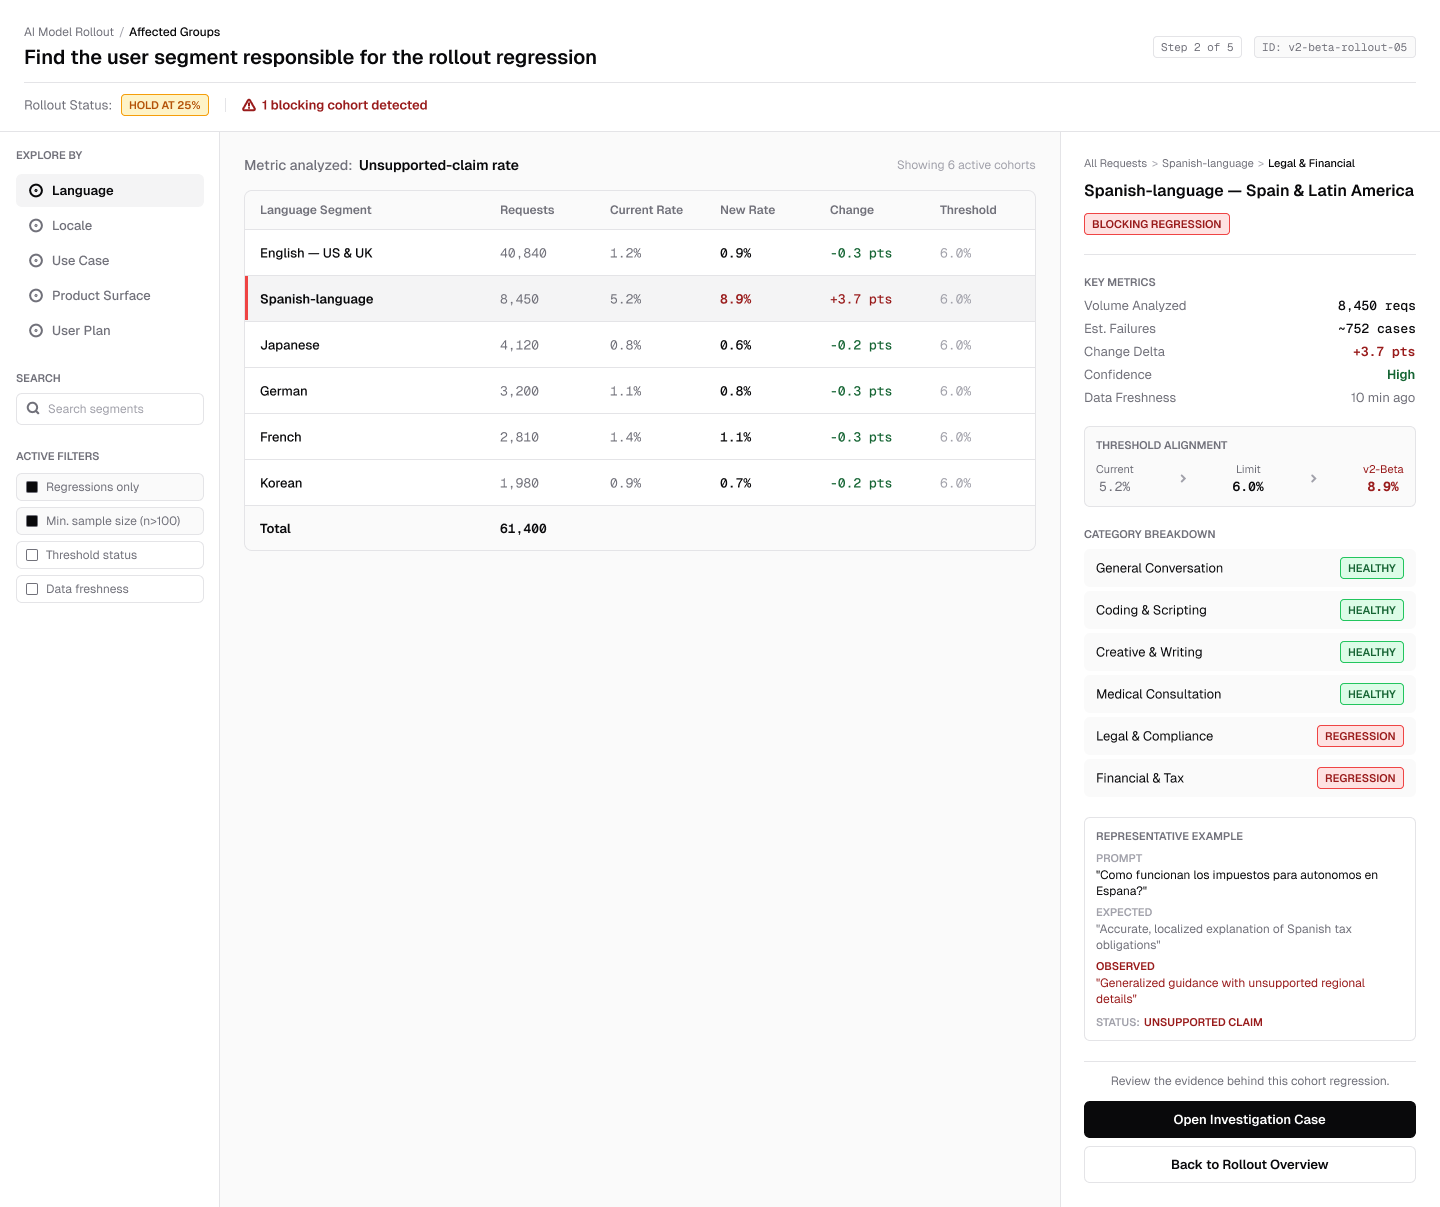Select the English — US & UK row
The height and width of the screenshot is (1207, 1440).
640,253
